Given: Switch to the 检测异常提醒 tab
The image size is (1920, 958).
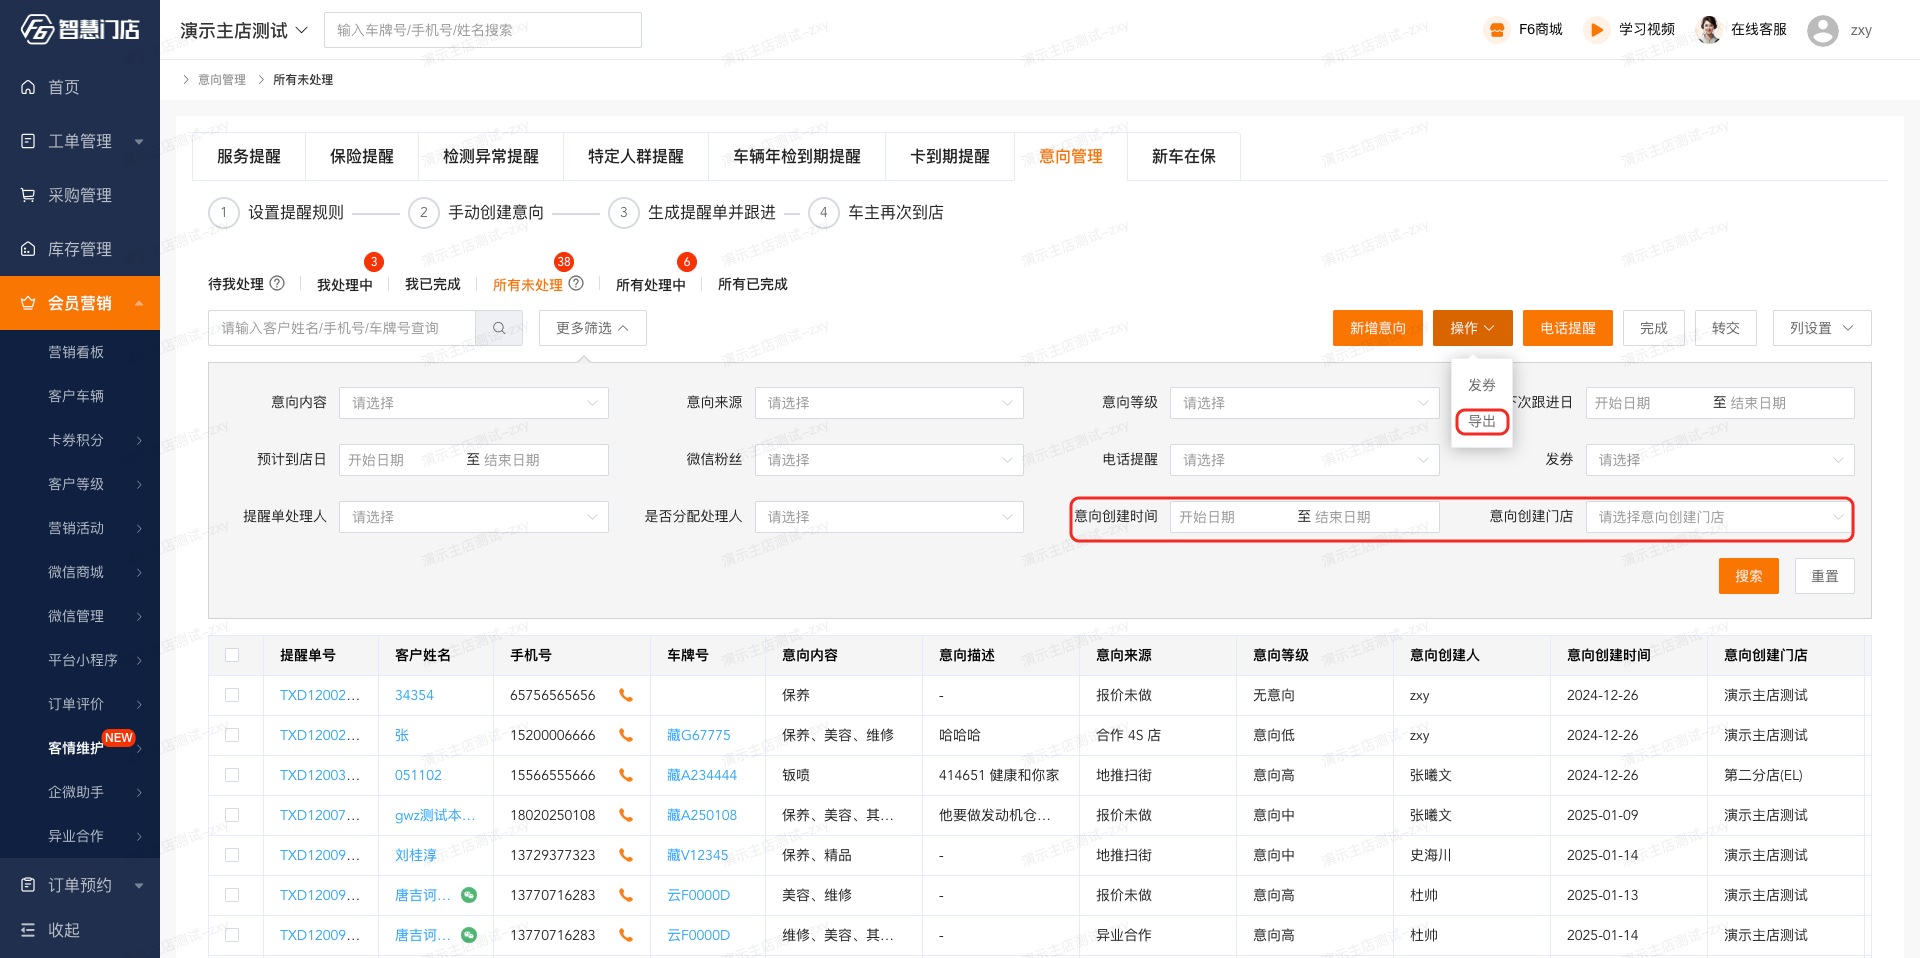Looking at the screenshot, I should tap(491, 156).
